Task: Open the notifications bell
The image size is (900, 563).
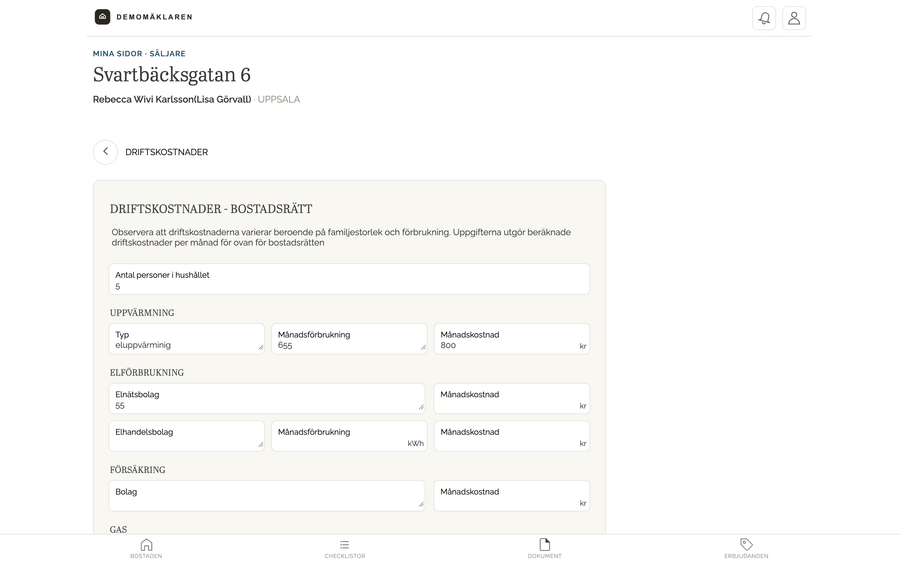Action: coord(764,18)
